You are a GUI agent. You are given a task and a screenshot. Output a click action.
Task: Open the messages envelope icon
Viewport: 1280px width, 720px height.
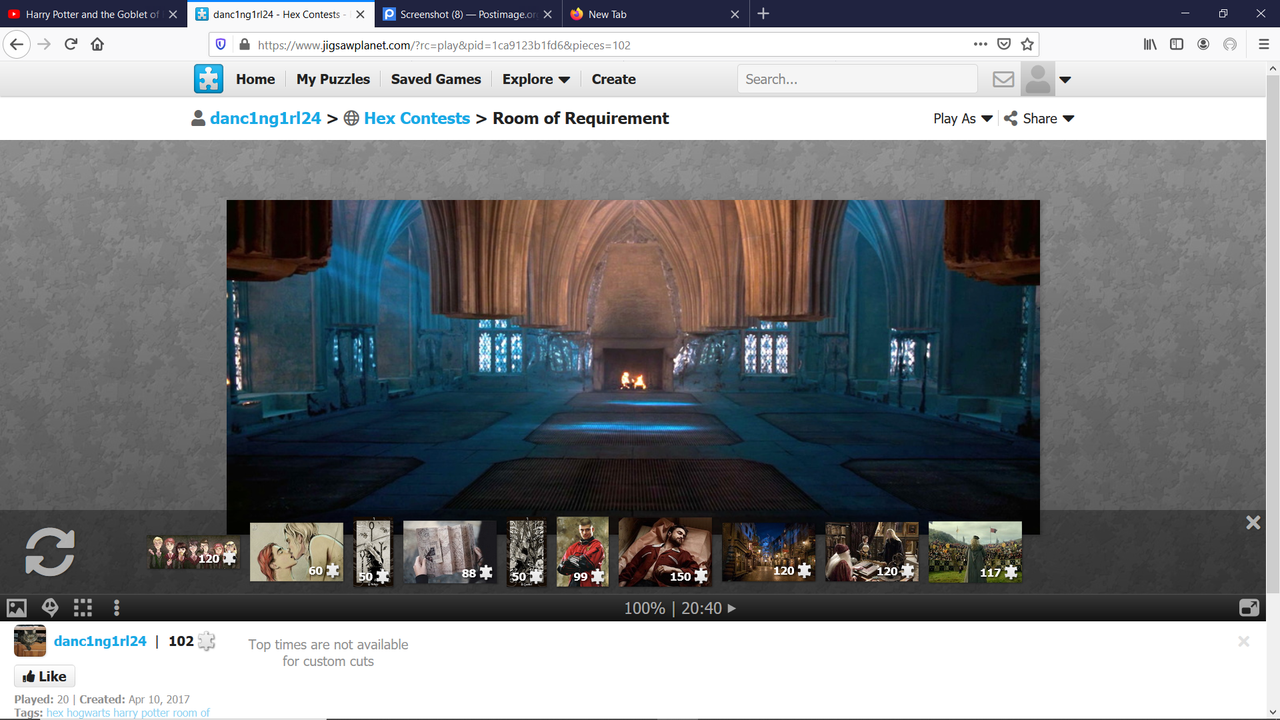pos(1003,79)
